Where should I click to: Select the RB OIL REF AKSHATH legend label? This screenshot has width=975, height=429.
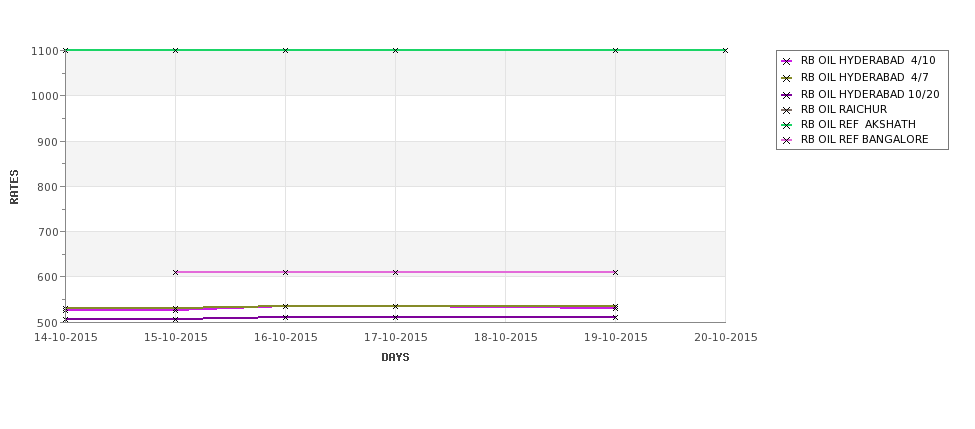pyautogui.click(x=858, y=124)
